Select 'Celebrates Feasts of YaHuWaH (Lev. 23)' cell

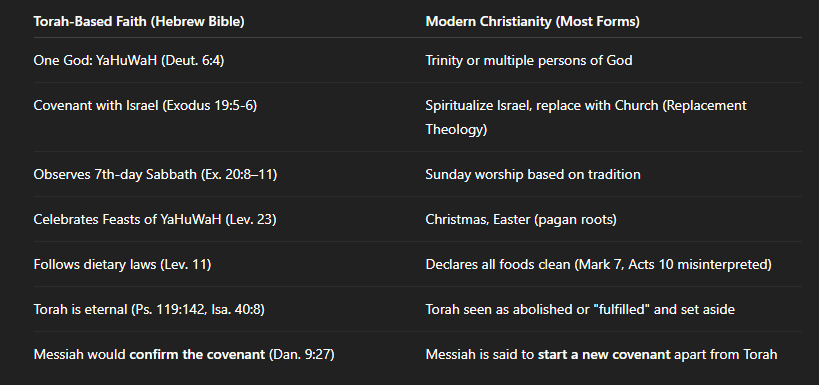pyautogui.click(x=155, y=219)
